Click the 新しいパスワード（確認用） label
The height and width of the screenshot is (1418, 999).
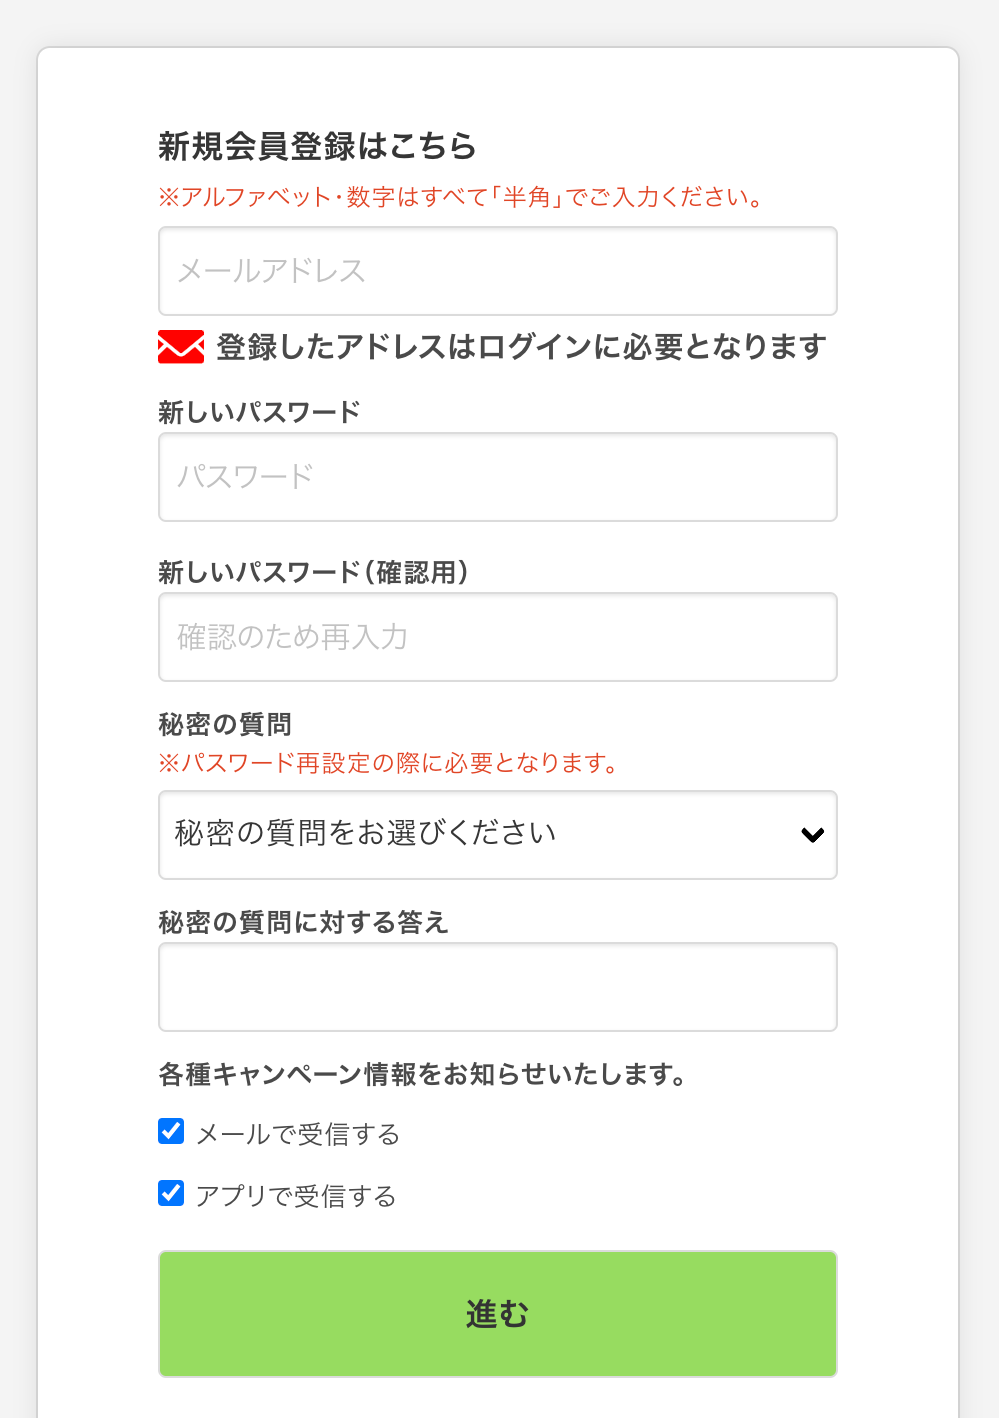point(313,572)
